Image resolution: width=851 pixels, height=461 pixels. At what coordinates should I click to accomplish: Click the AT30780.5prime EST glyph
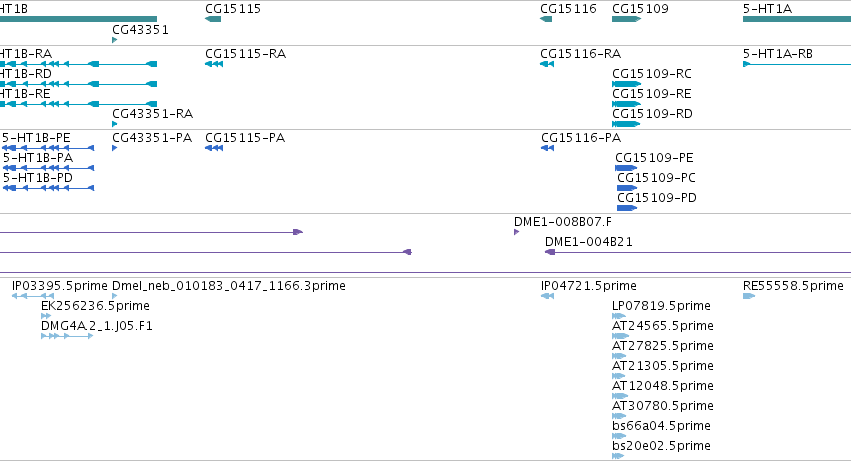[619, 417]
